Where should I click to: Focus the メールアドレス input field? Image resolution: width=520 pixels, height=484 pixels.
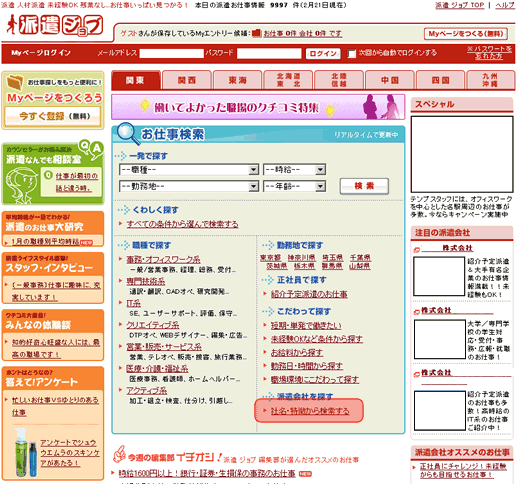click(171, 53)
